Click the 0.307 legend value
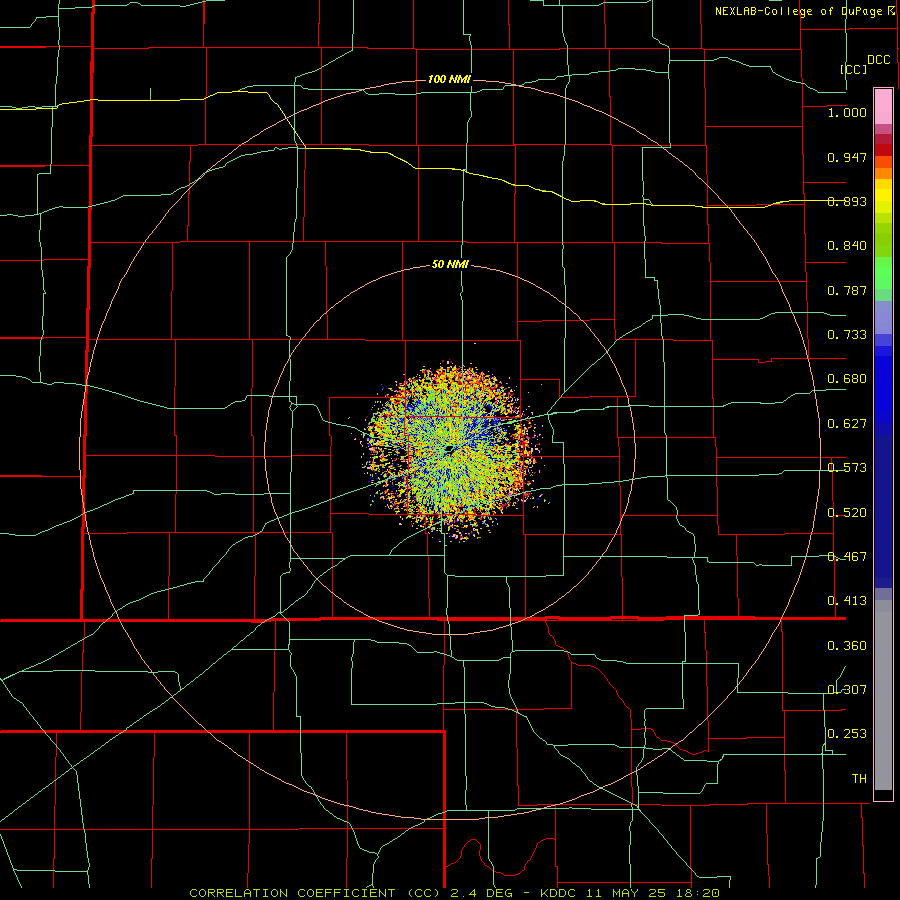Screen dimensions: 900x900 847,690
